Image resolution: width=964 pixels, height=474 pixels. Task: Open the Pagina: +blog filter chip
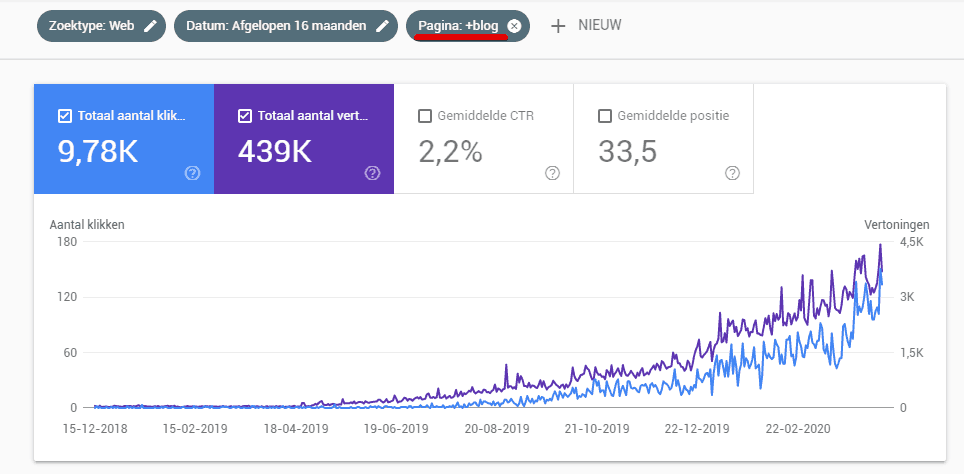coord(457,26)
